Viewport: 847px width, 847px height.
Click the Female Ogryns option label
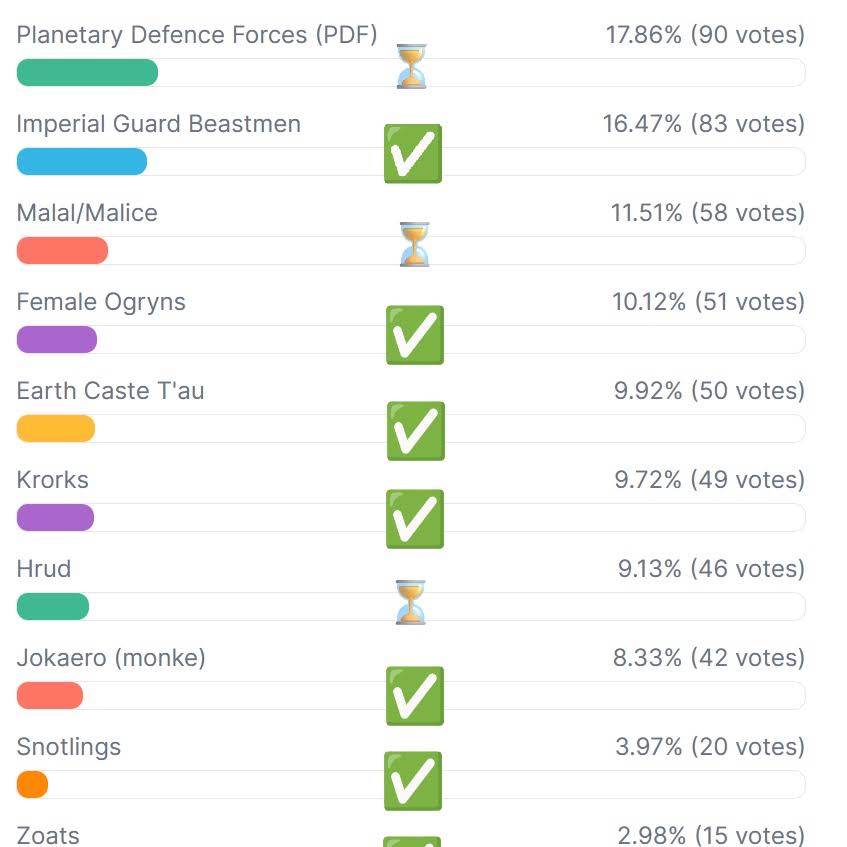(x=101, y=302)
